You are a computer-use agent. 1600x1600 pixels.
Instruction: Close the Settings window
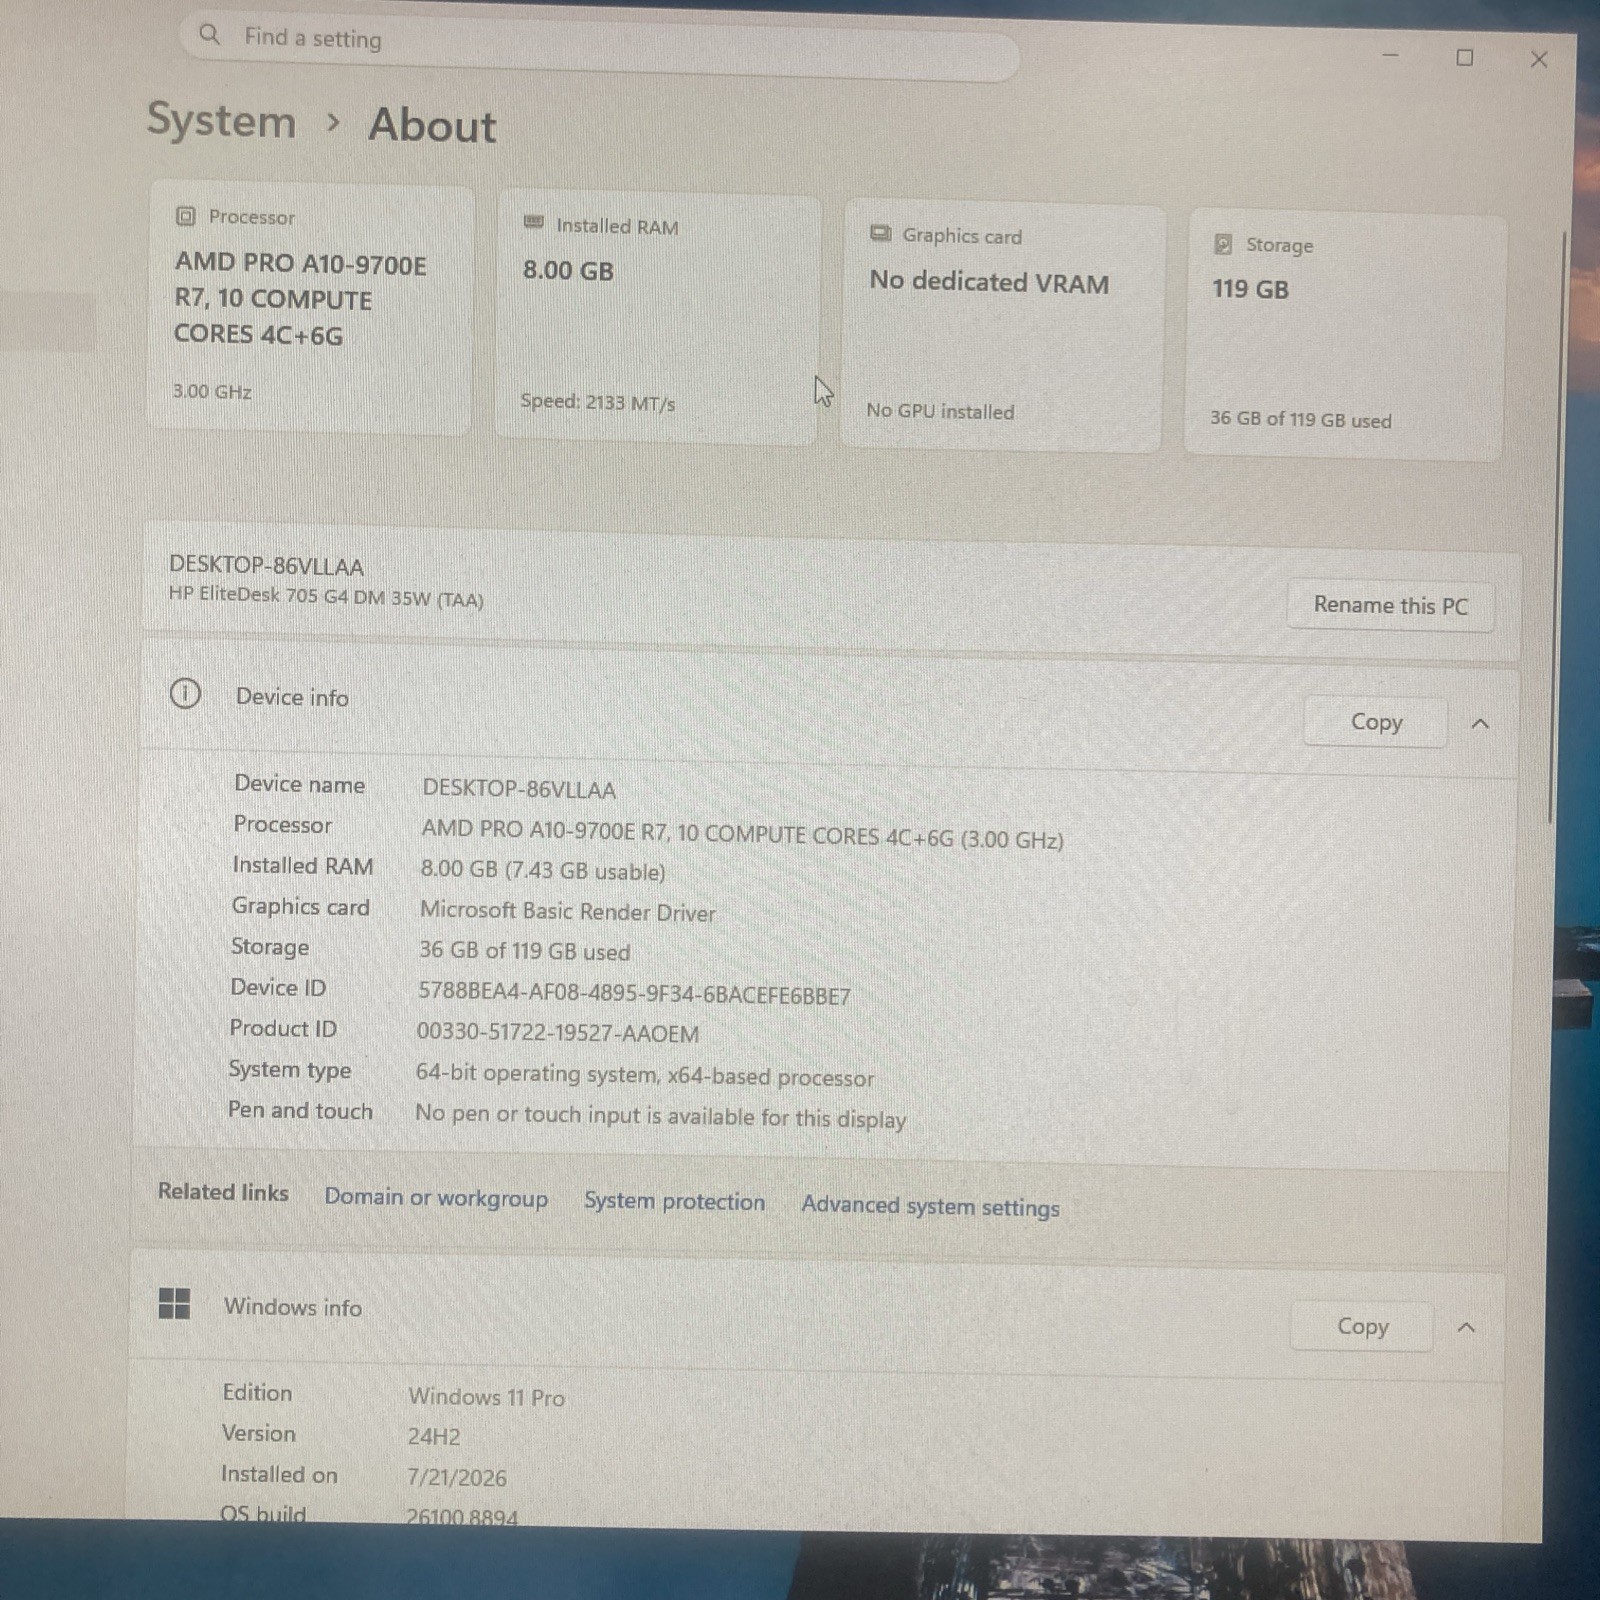click(1539, 60)
